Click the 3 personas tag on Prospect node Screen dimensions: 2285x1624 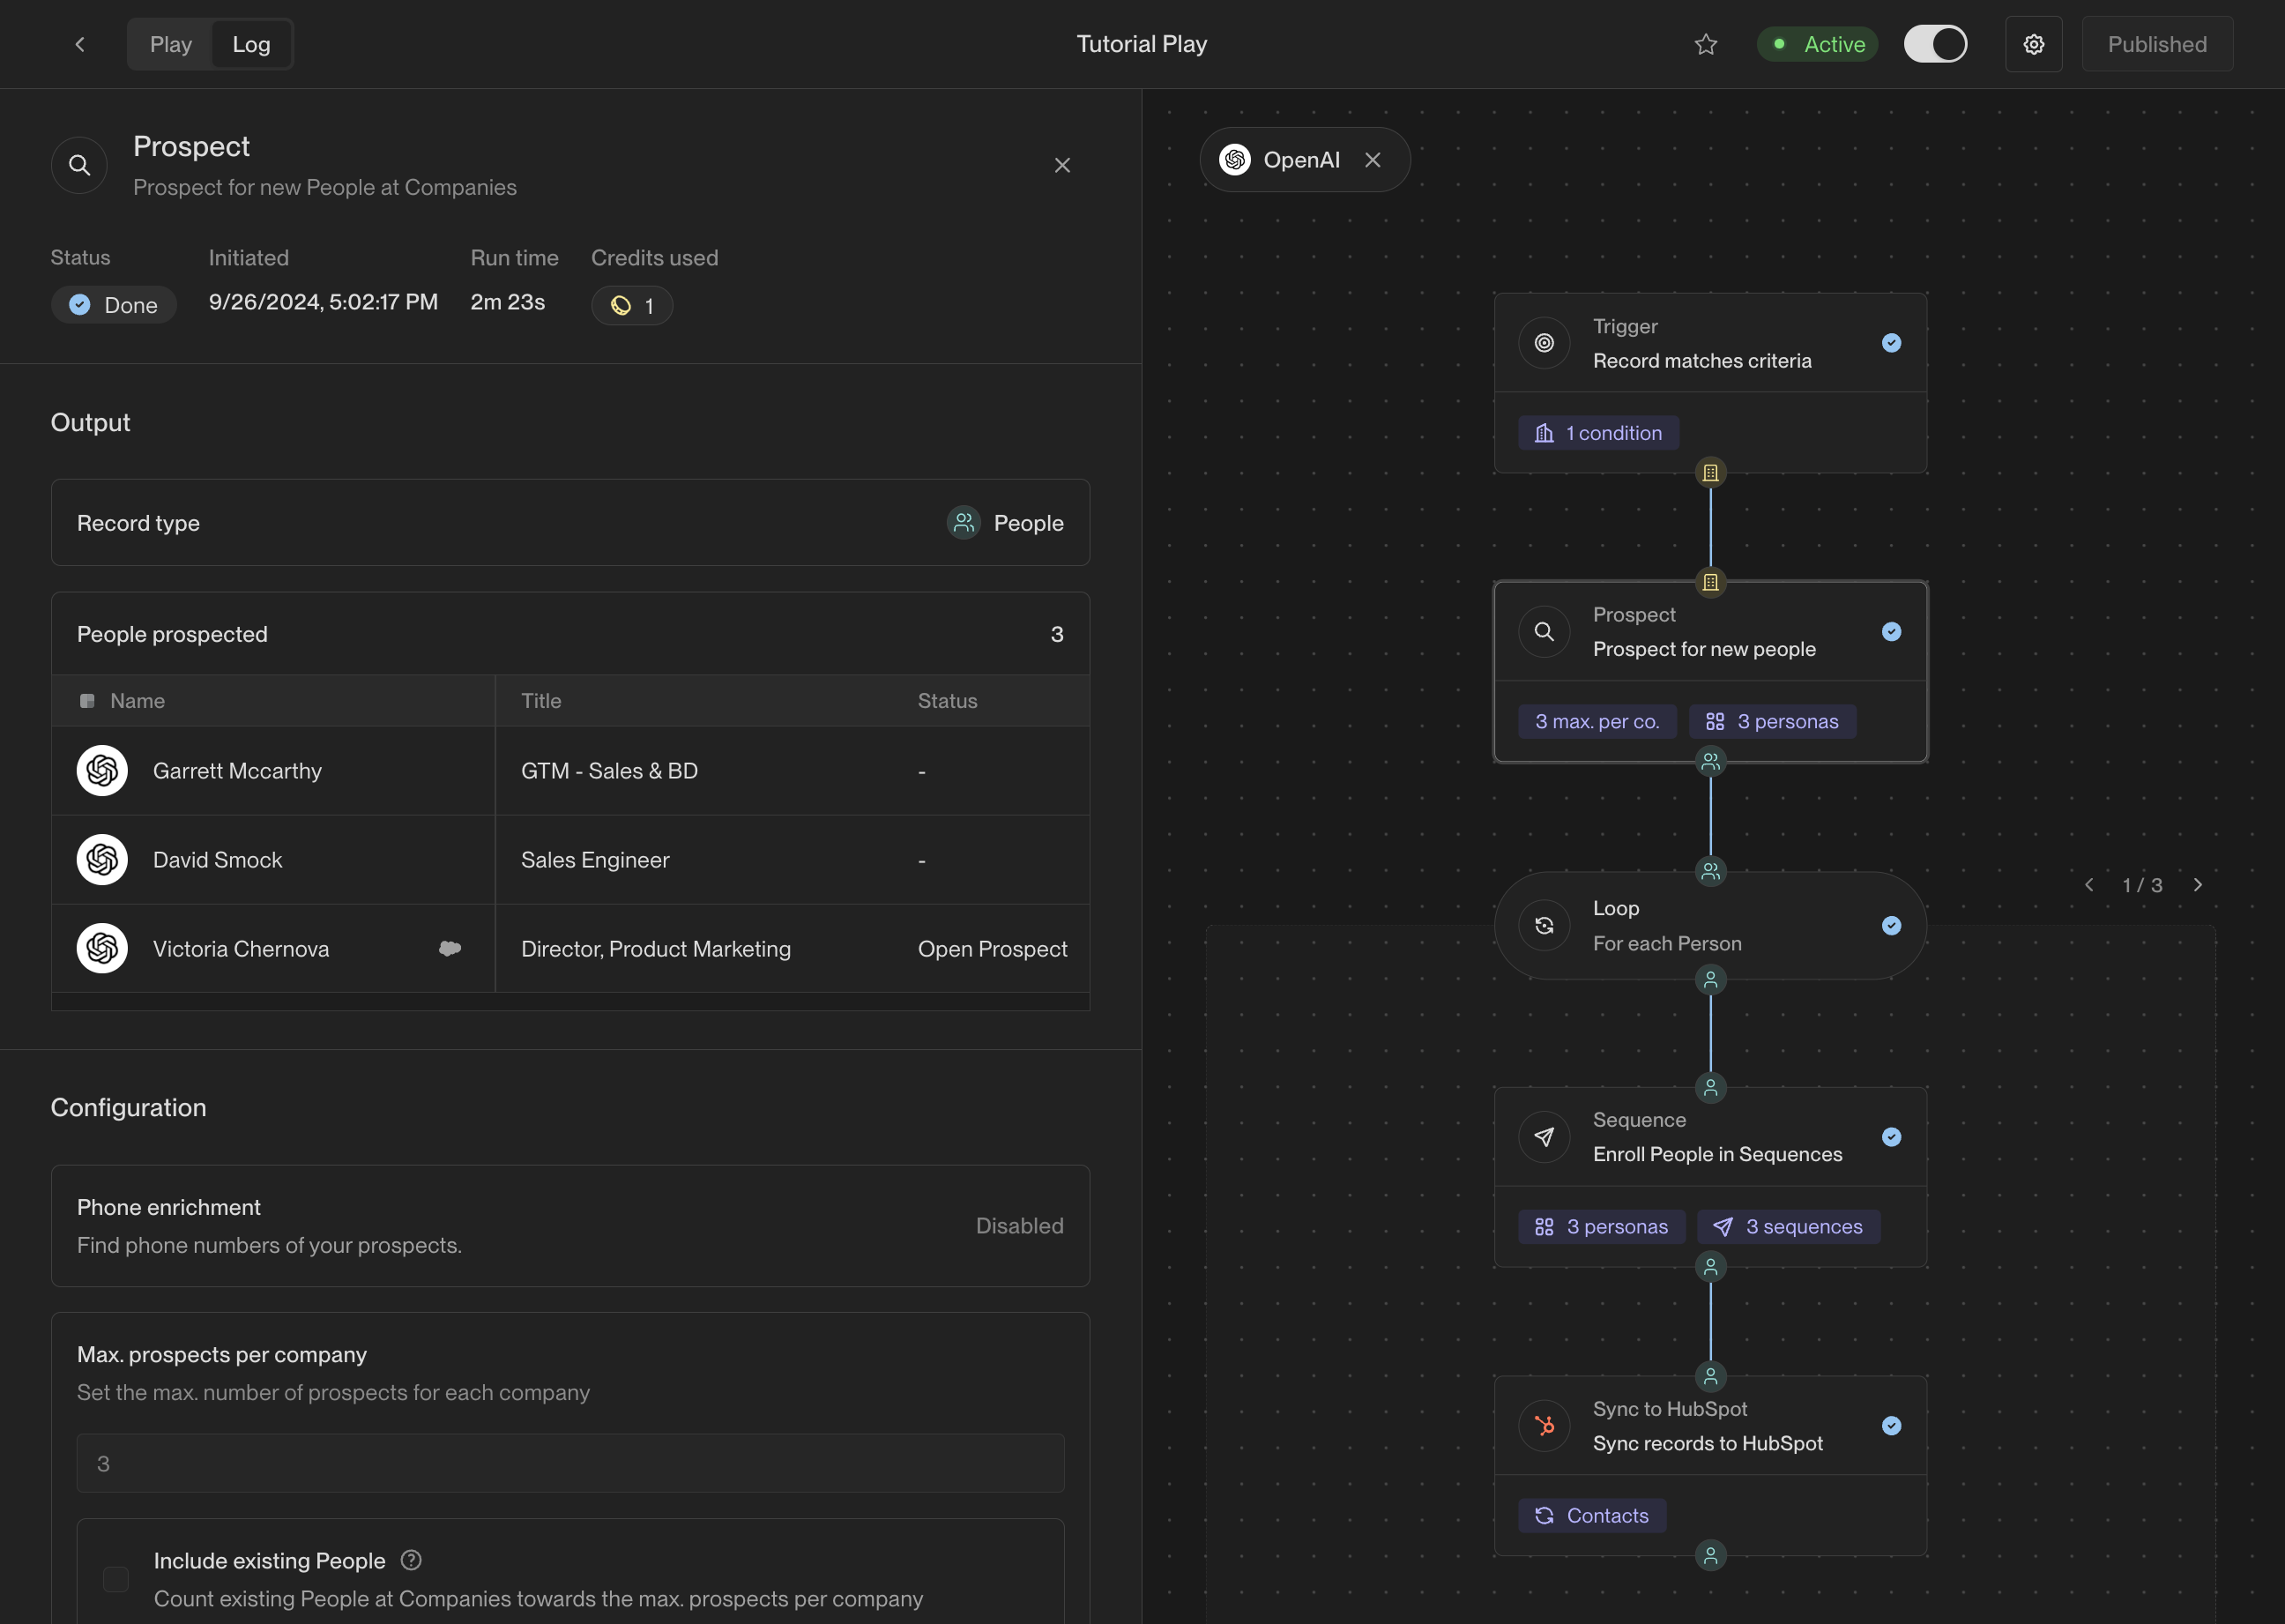click(x=1772, y=721)
